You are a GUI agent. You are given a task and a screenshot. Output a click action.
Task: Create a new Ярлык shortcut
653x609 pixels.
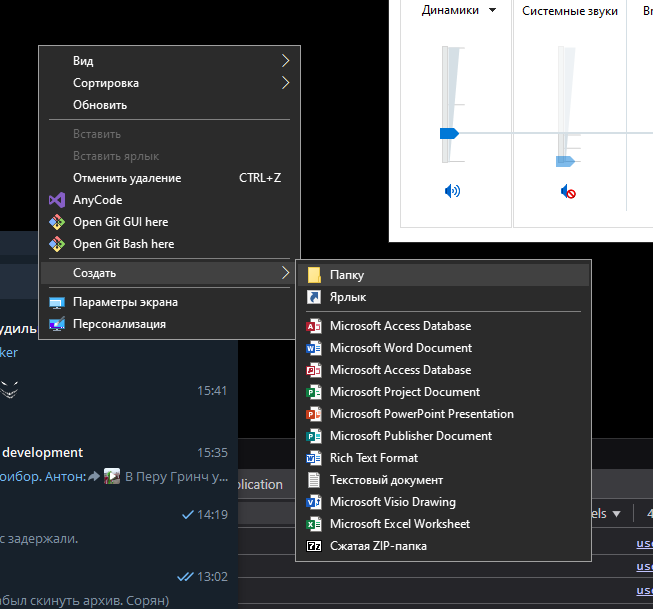444,297
